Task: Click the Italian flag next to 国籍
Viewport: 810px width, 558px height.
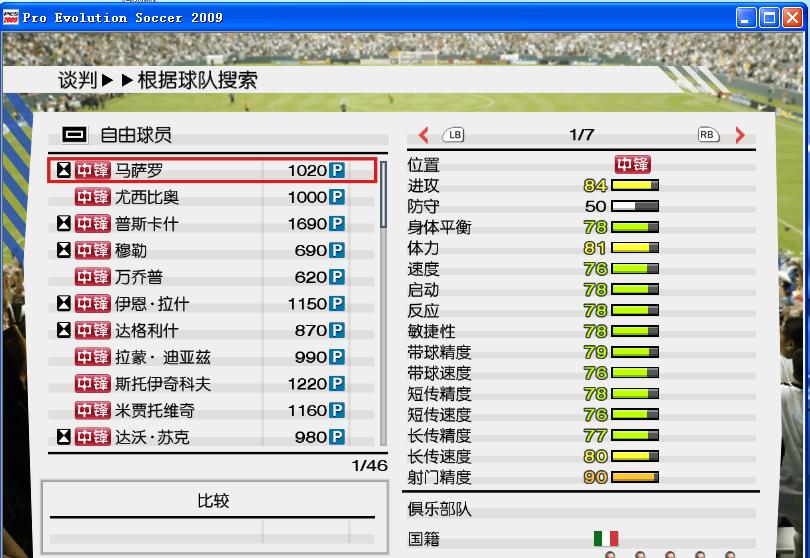Action: click(606, 538)
